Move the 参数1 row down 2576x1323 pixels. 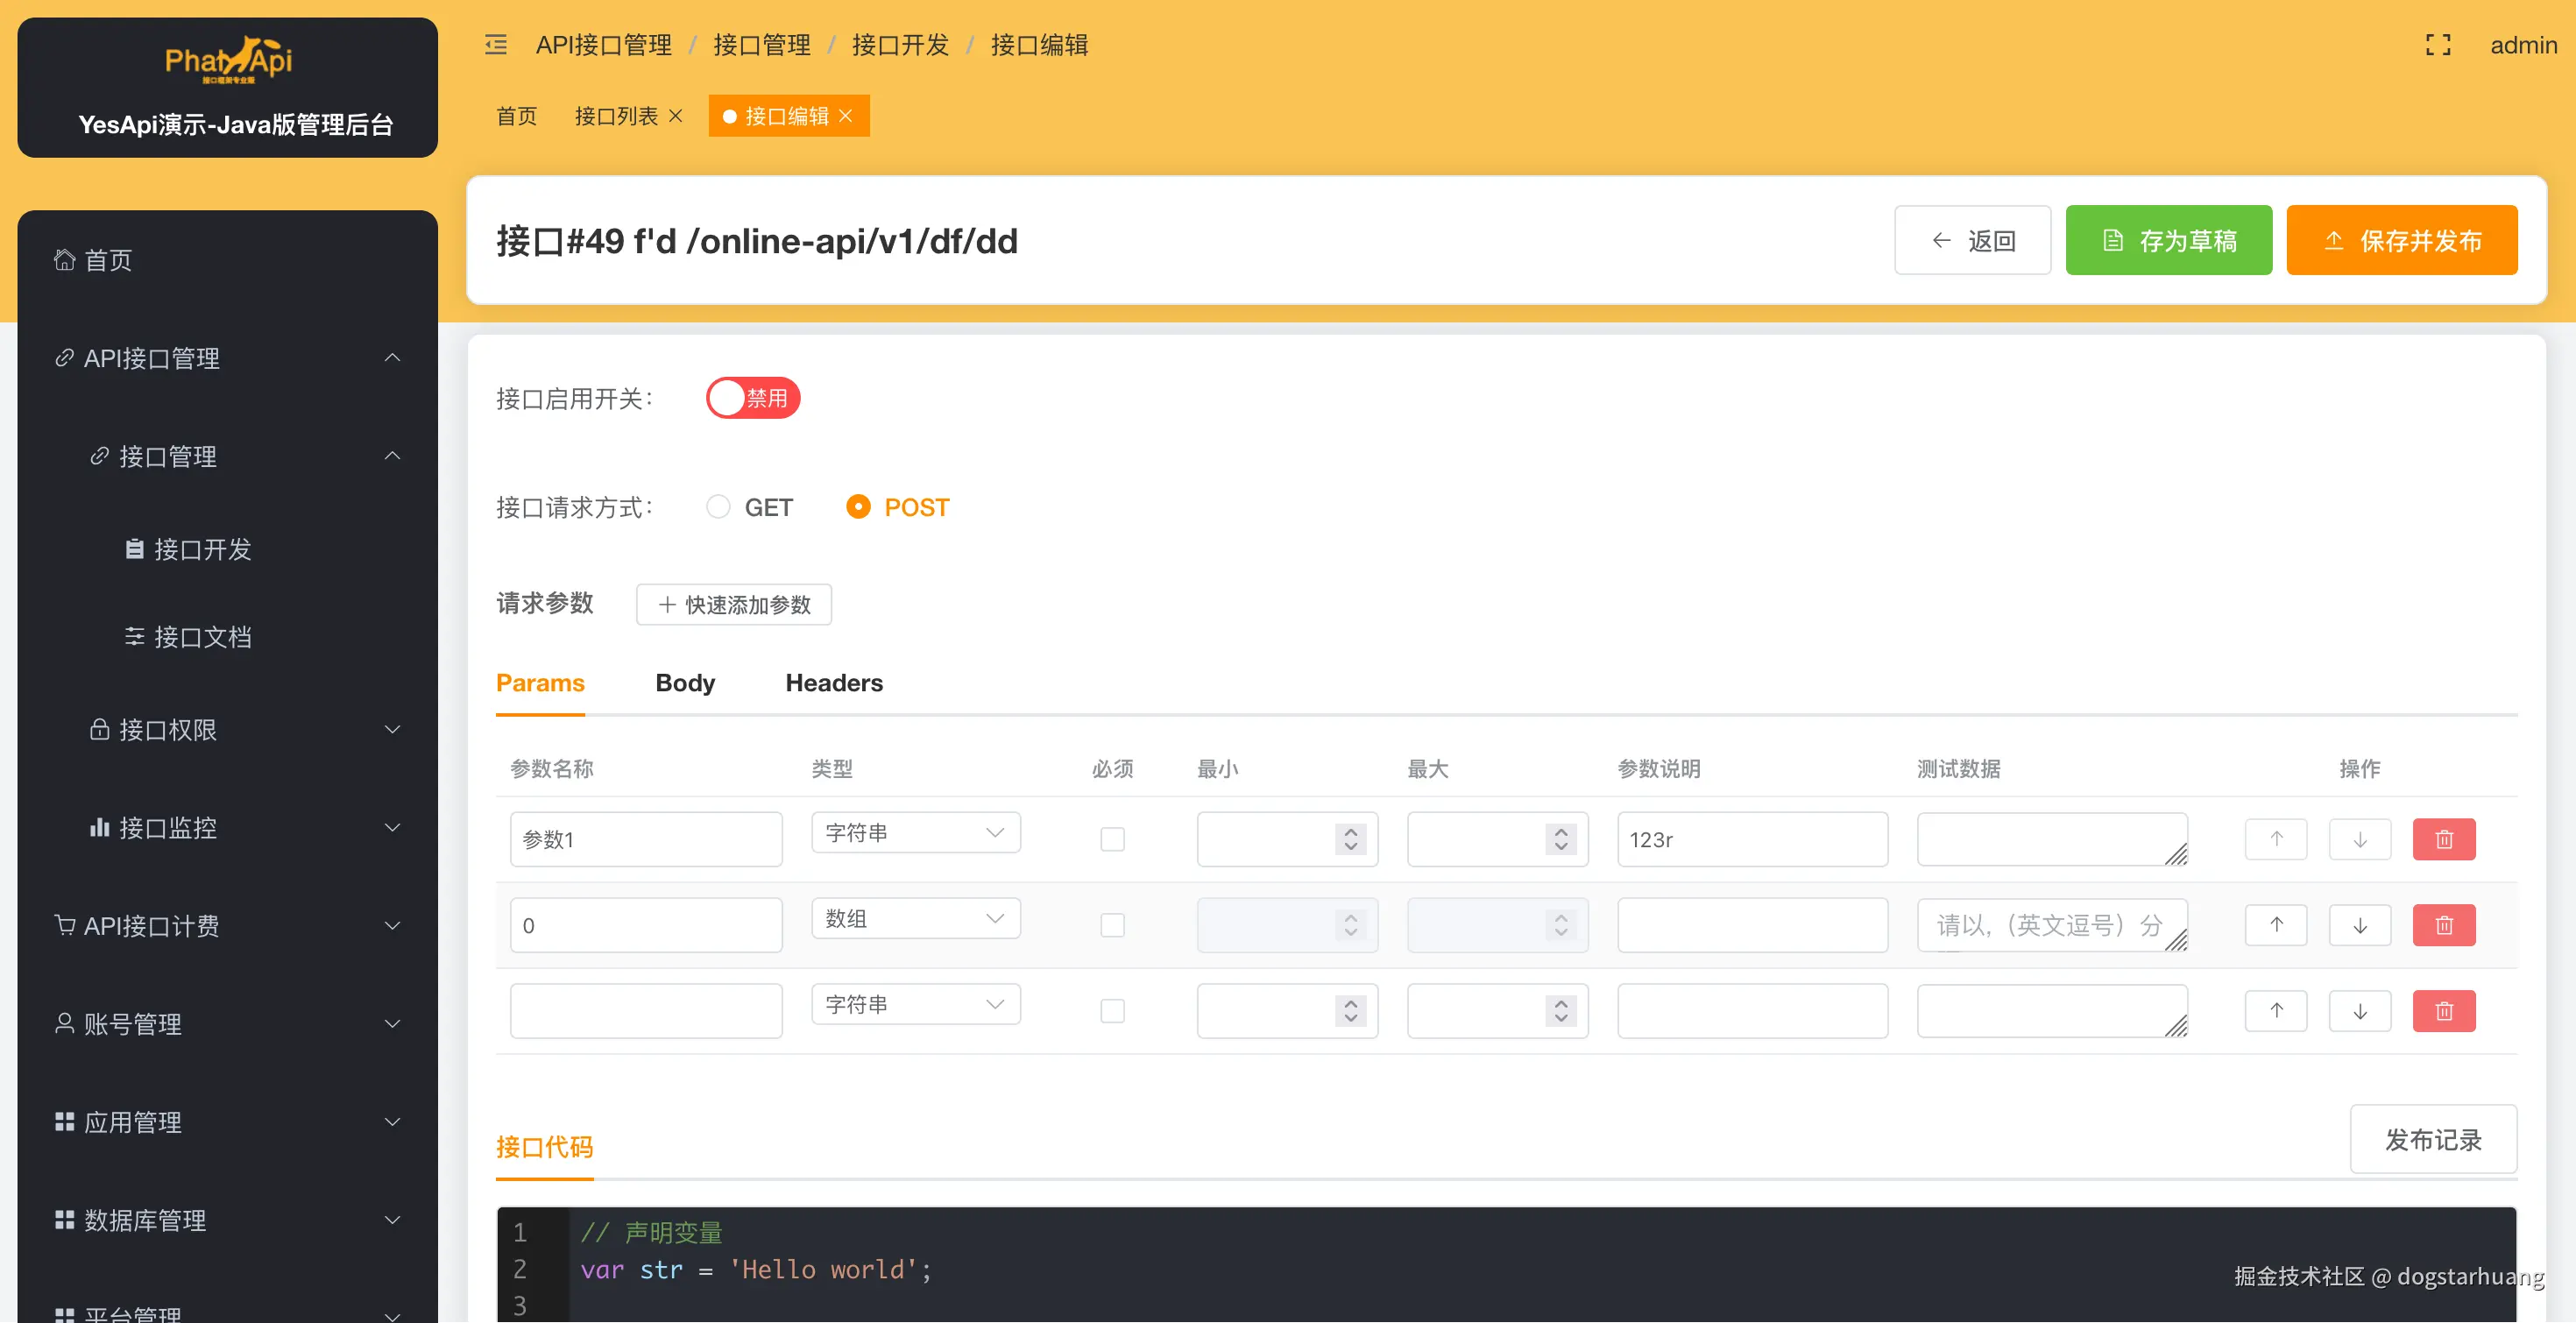click(2359, 839)
